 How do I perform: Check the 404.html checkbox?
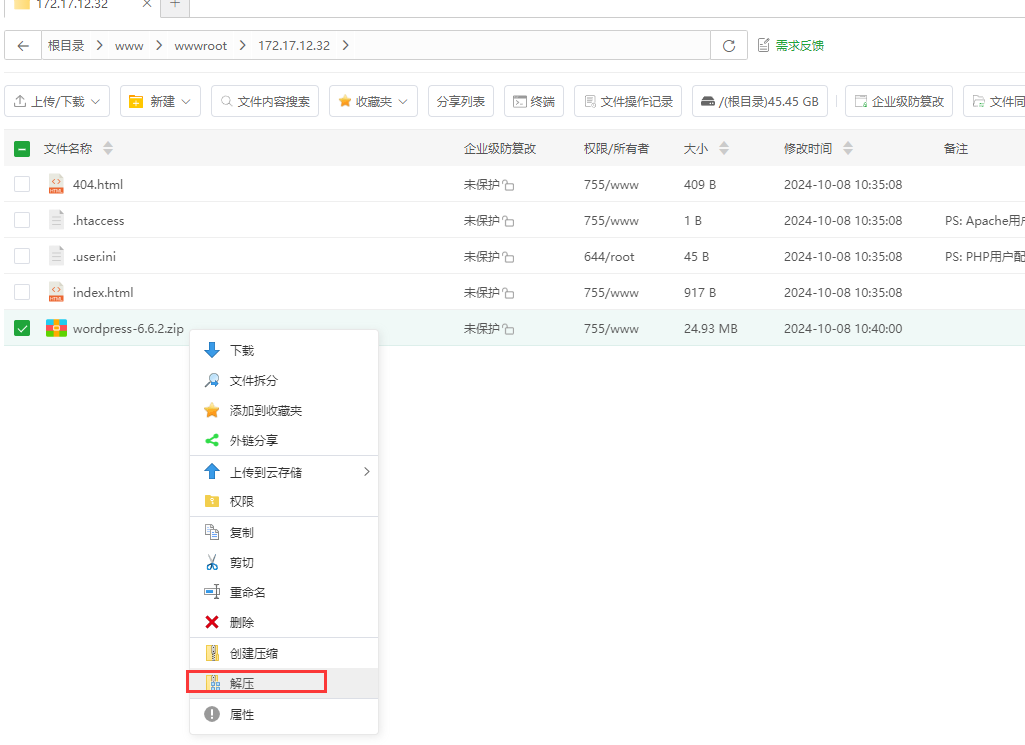tap(22, 184)
